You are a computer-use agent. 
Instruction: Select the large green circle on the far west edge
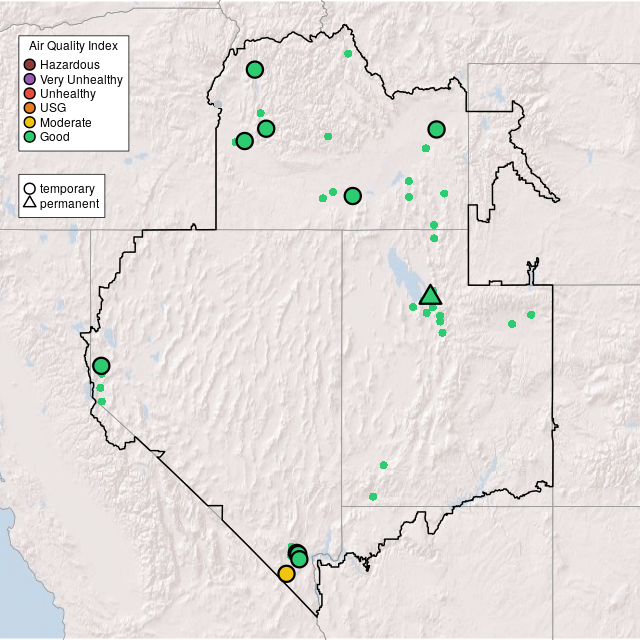101,366
